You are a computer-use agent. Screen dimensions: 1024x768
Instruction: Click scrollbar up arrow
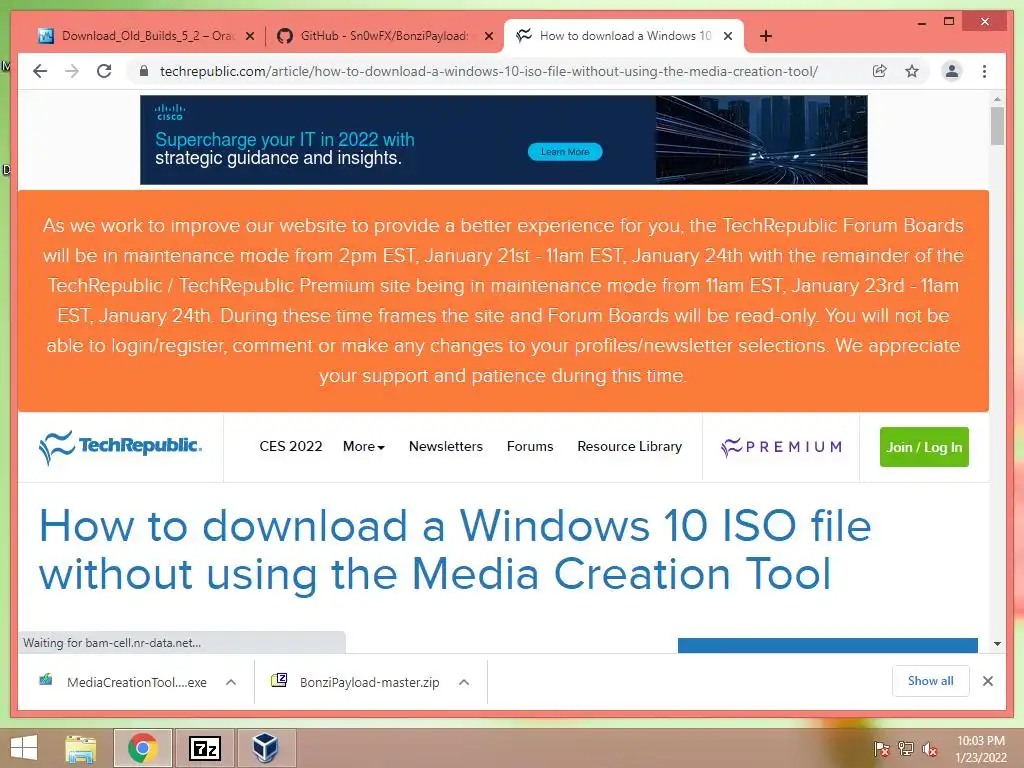997,99
